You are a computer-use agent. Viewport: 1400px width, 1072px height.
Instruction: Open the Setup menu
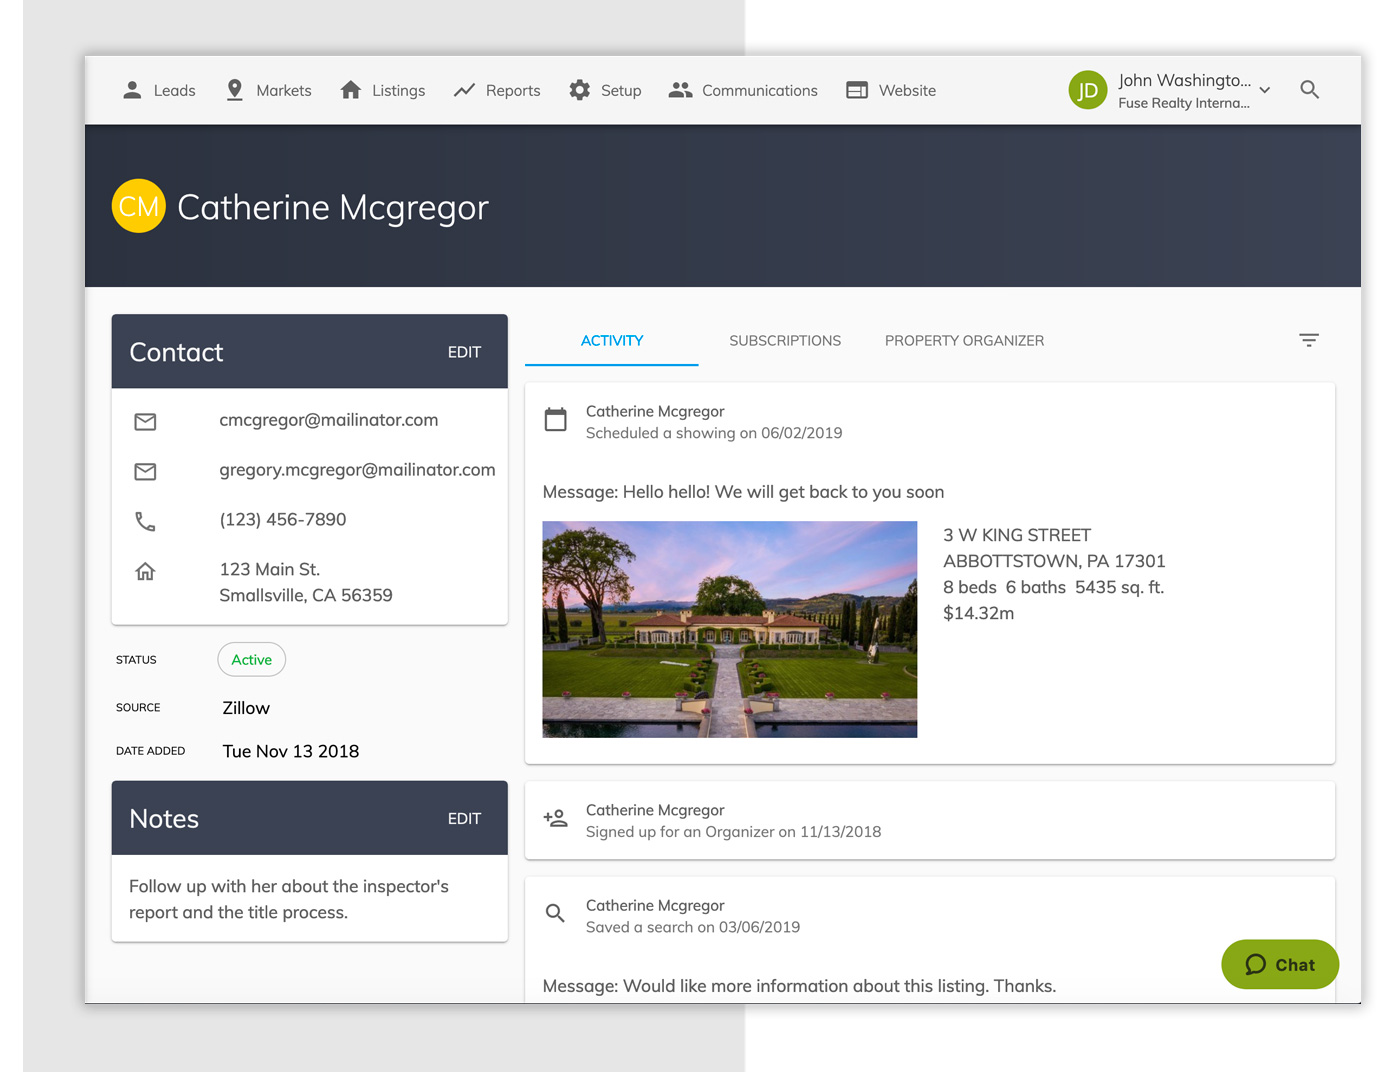[x=605, y=90]
